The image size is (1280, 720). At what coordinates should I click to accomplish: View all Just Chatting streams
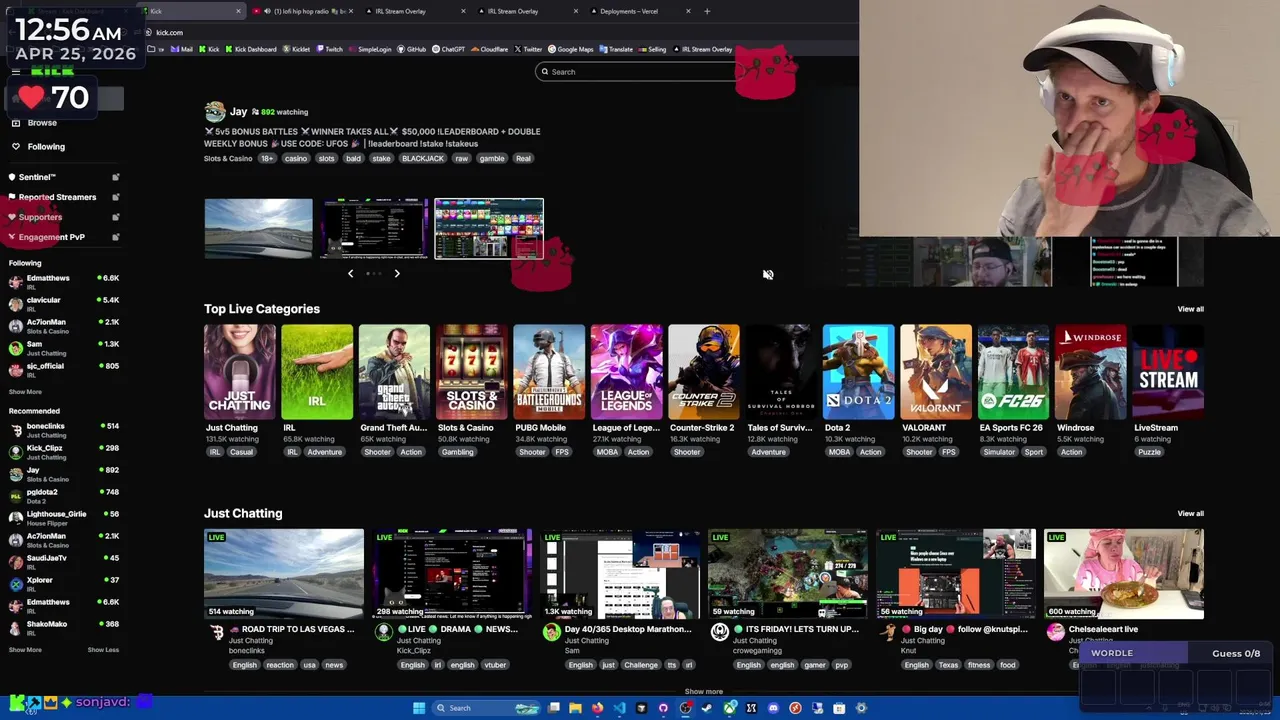(1190, 513)
